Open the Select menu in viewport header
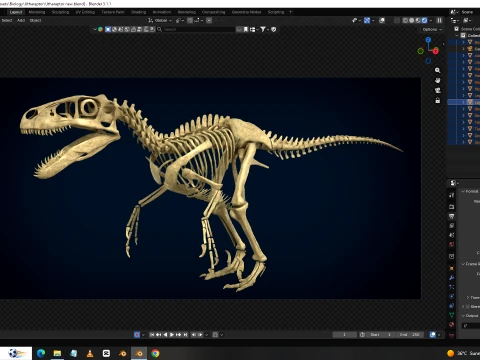The height and width of the screenshot is (360, 480). click(7, 20)
